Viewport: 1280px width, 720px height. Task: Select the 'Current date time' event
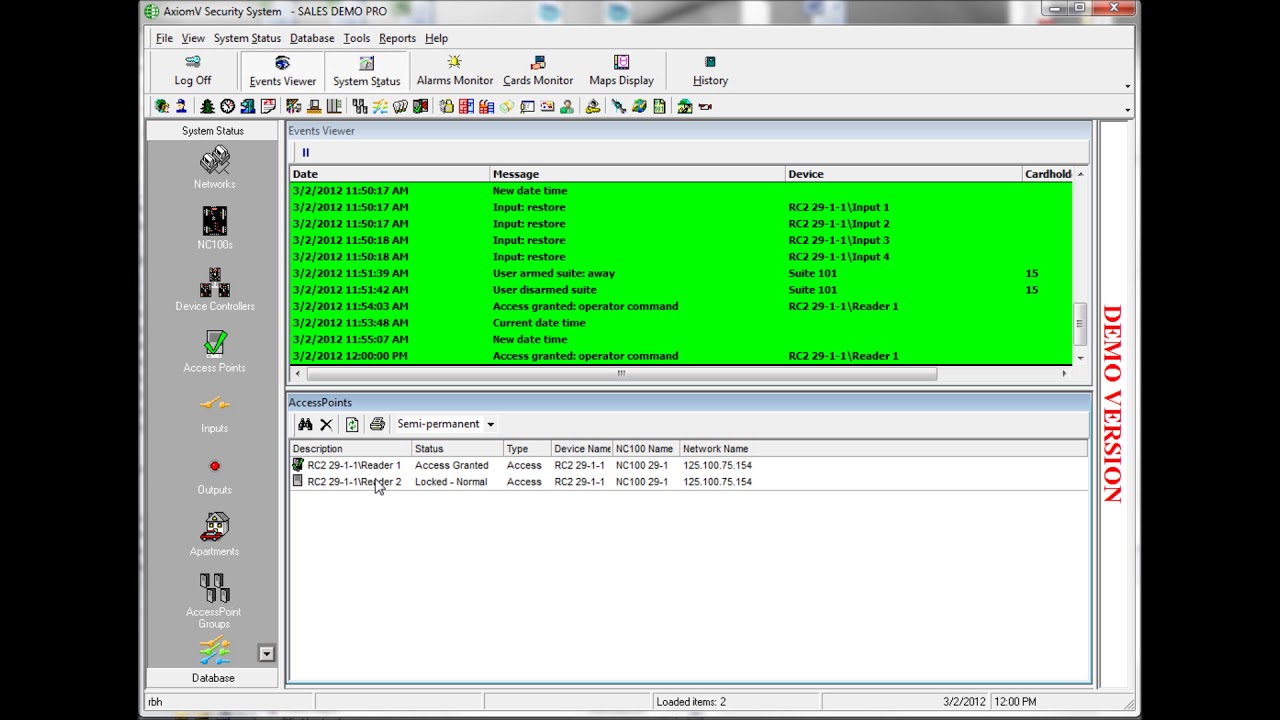tap(682, 323)
